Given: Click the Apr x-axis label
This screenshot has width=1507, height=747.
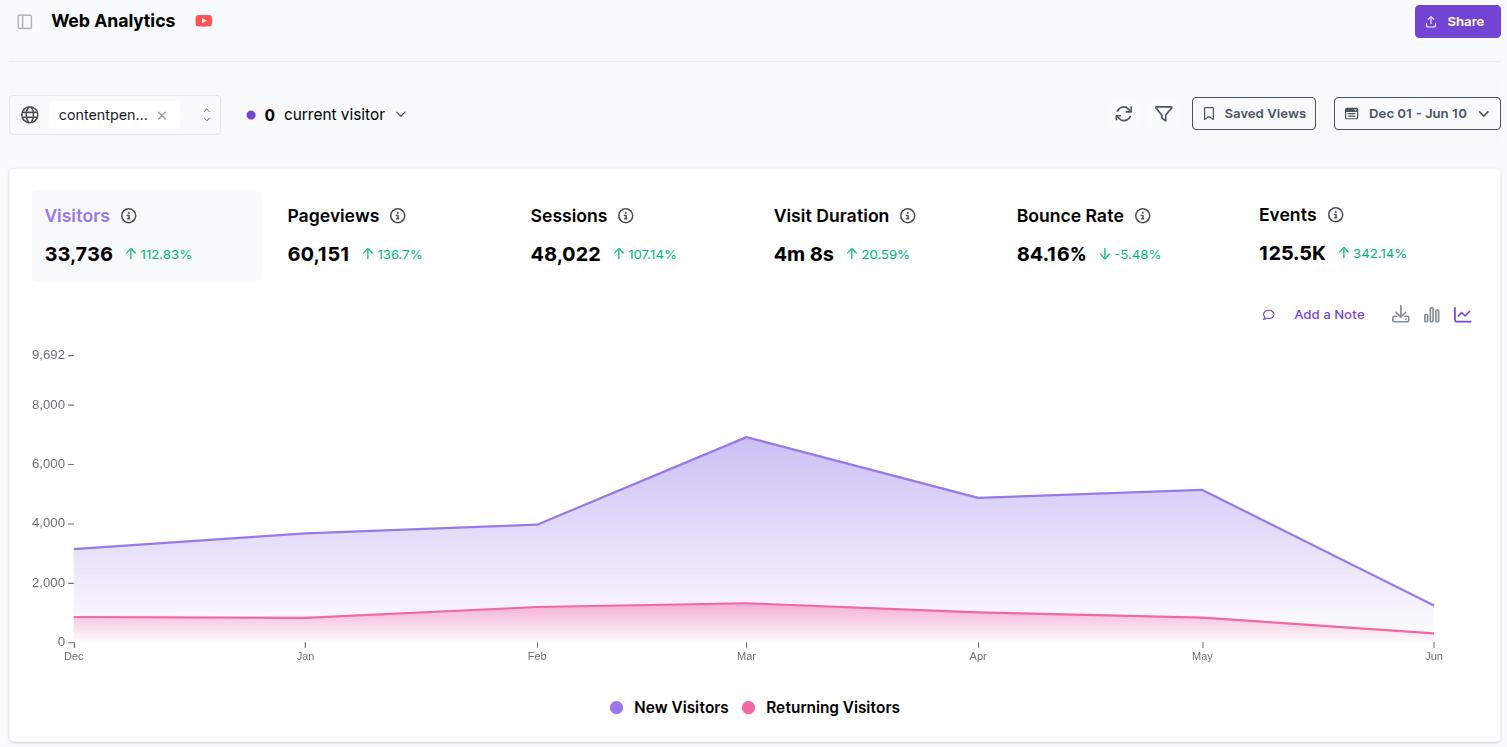Looking at the screenshot, I should (x=978, y=656).
